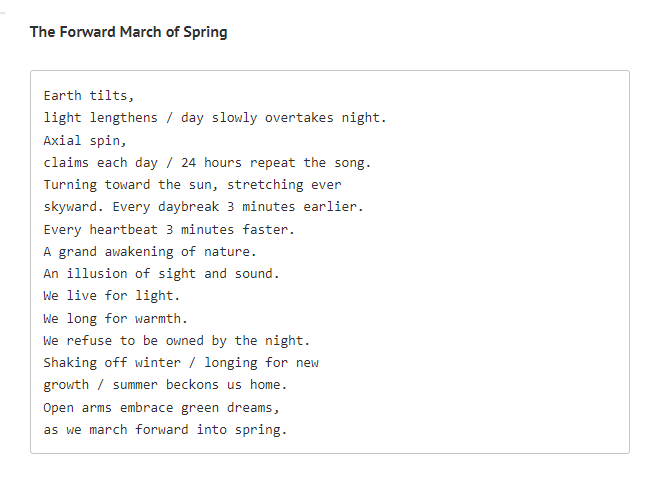Click the heading "The Forward March of Spring"

pyautogui.click(x=128, y=32)
